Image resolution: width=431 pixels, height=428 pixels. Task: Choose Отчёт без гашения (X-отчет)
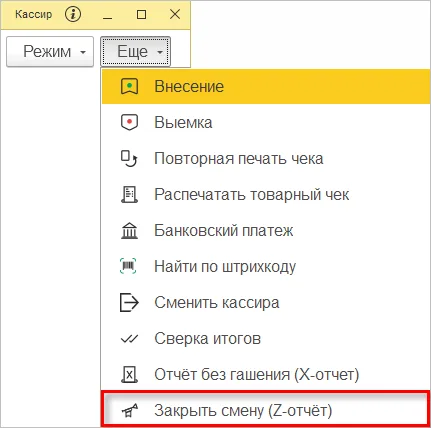pos(266,374)
